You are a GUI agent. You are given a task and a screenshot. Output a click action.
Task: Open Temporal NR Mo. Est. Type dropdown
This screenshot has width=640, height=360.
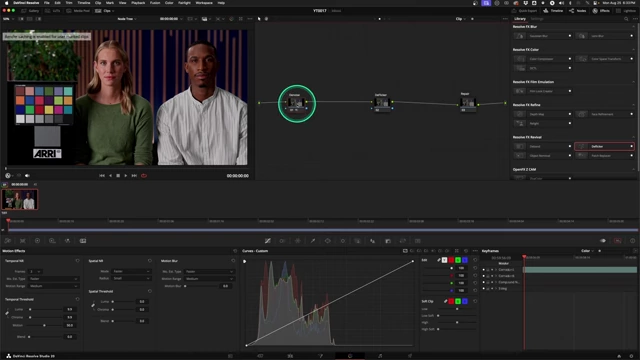click(53, 279)
